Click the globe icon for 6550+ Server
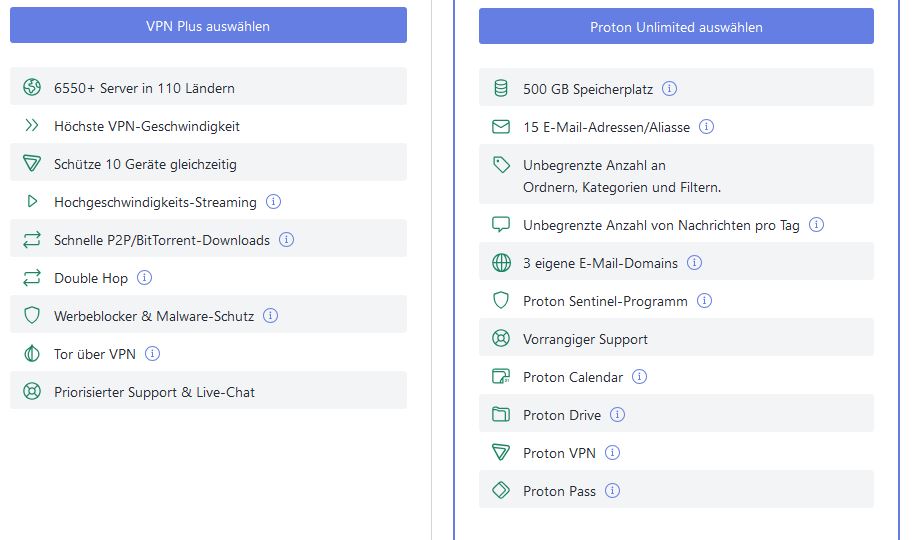This screenshot has height=540, width=912. [x=32, y=88]
